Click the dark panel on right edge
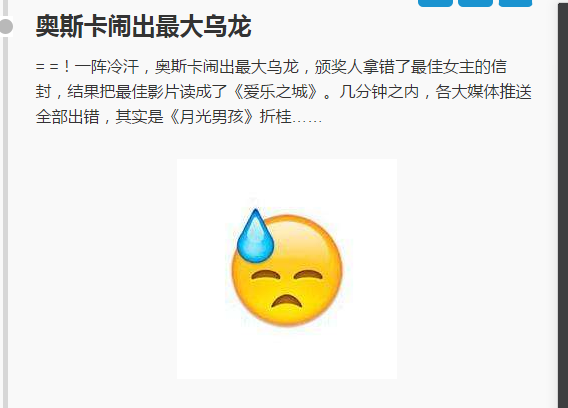This screenshot has width=568, height=408. tap(563, 204)
